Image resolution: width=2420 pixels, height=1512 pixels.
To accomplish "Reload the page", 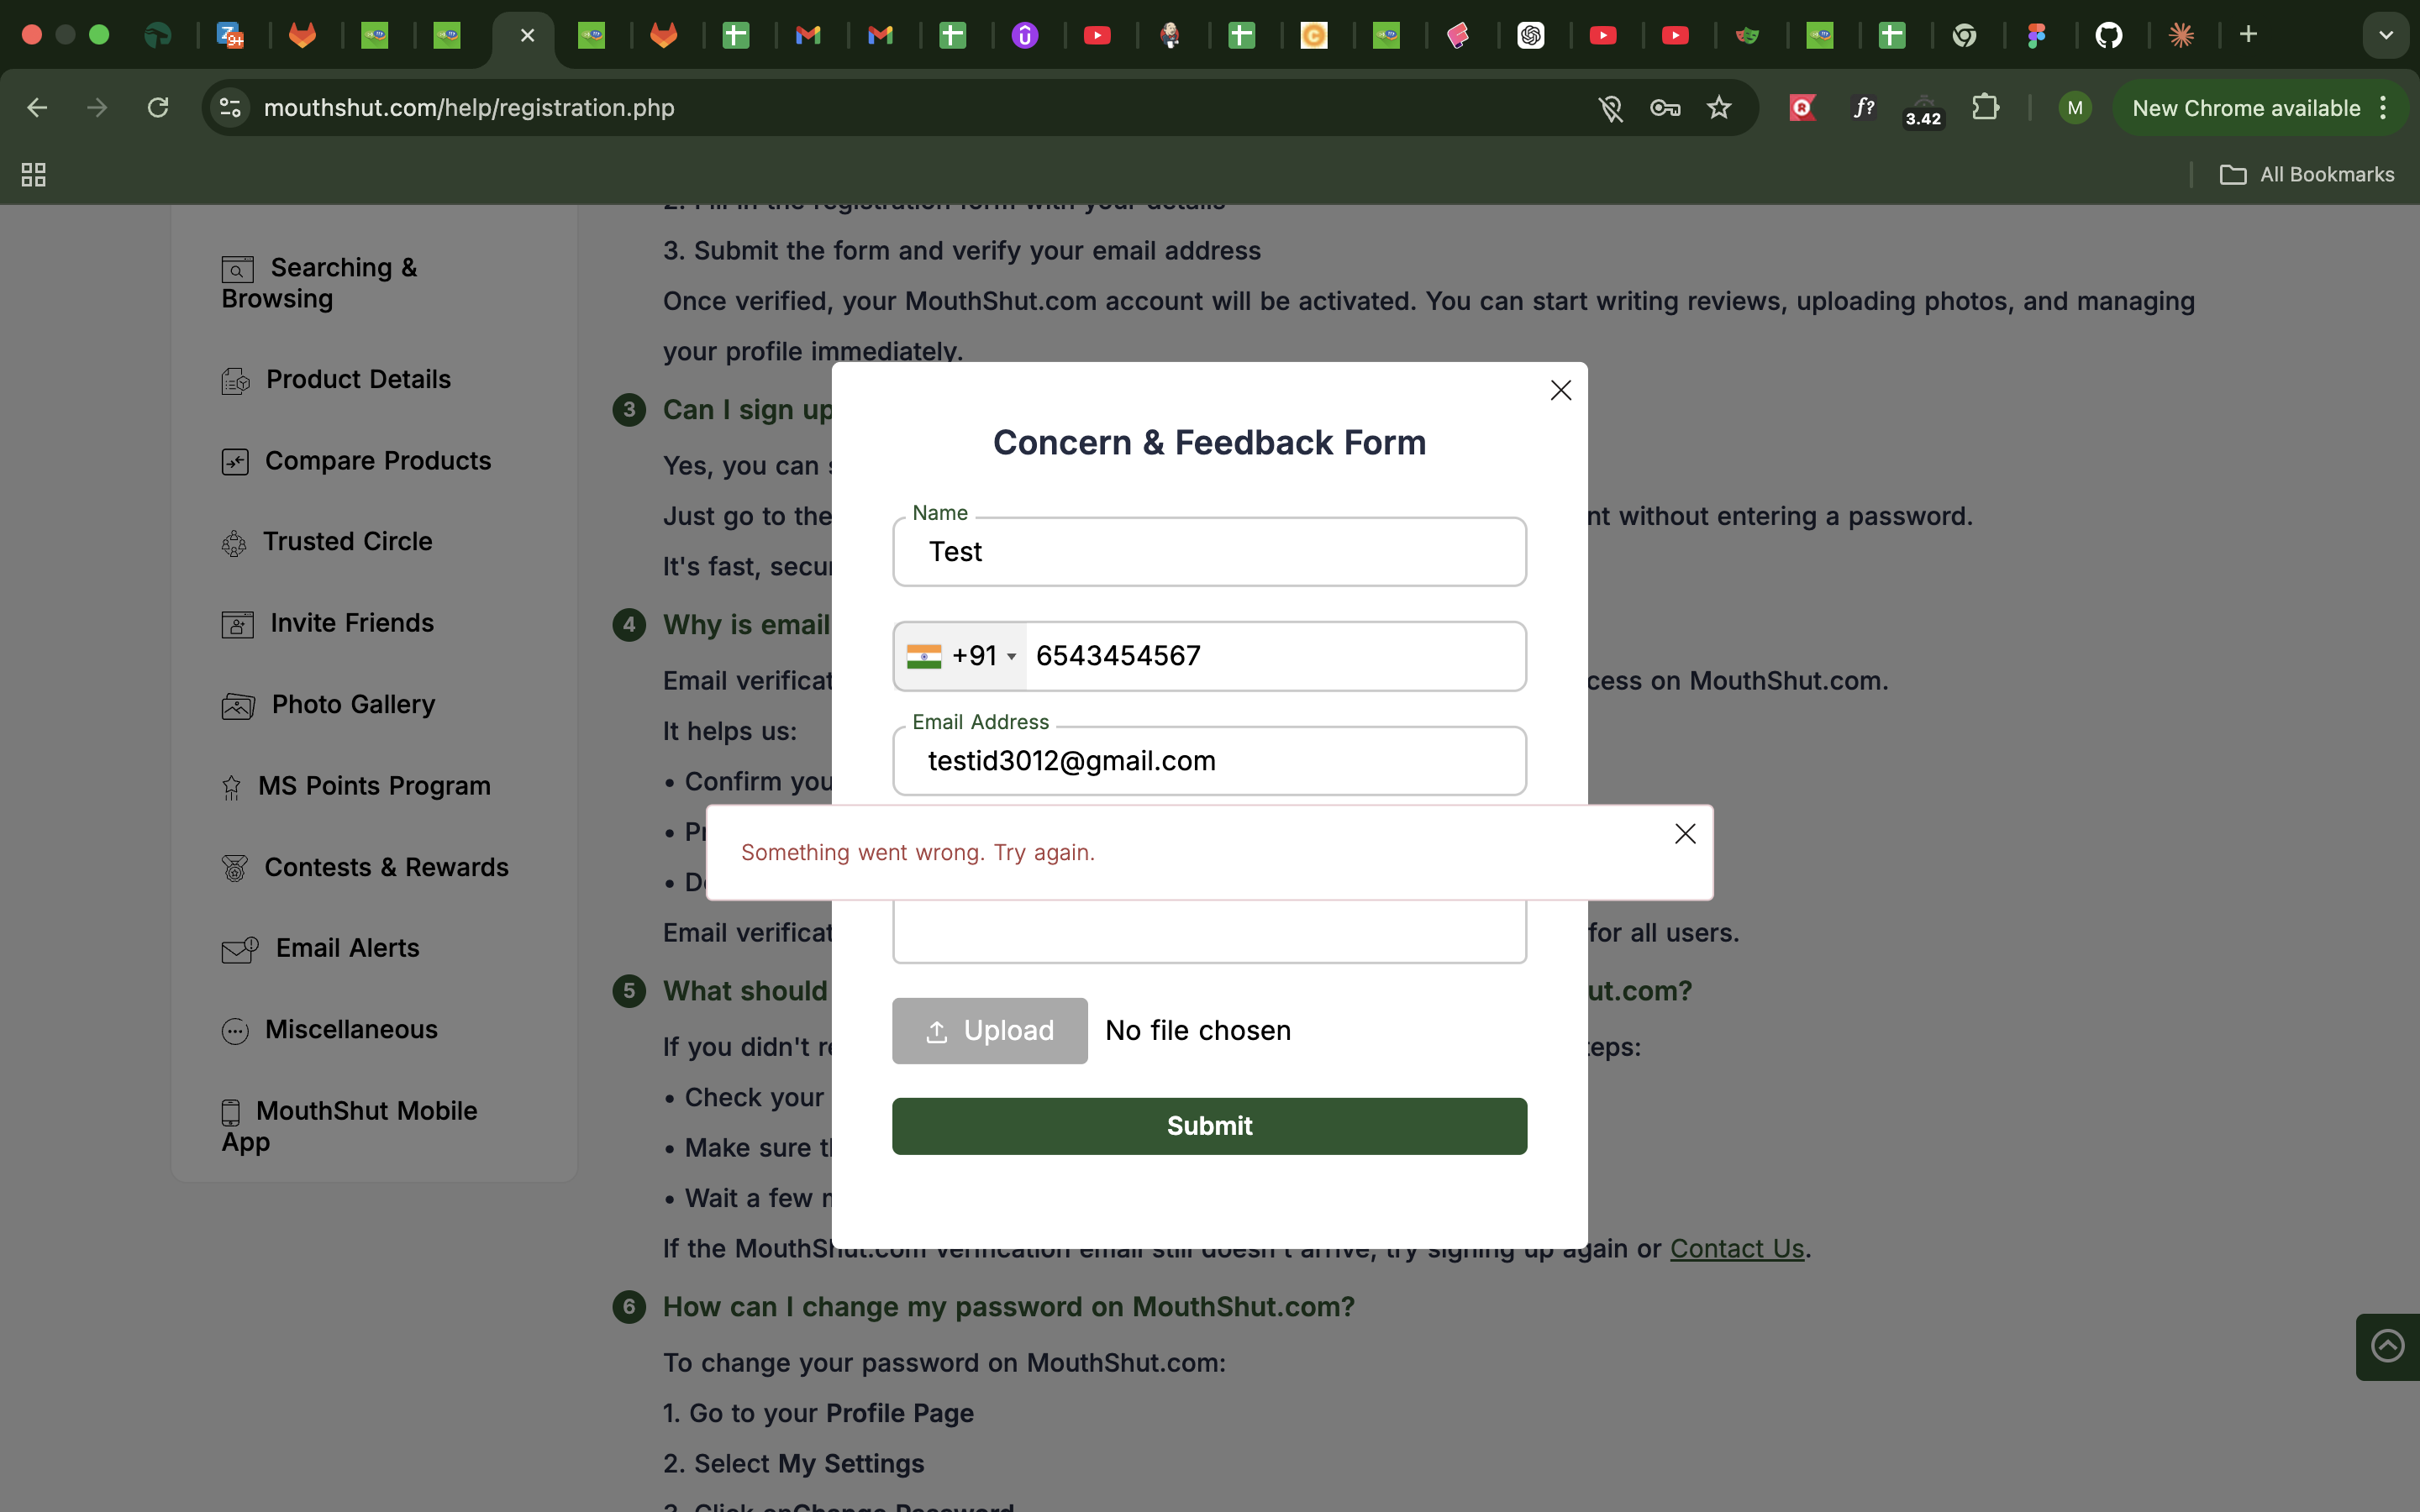I will pos(158,108).
